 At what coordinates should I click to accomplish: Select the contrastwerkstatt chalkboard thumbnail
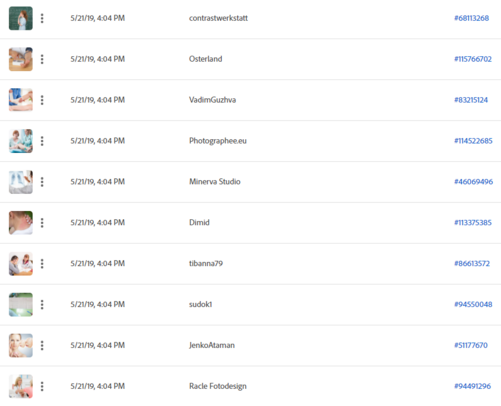click(x=21, y=18)
